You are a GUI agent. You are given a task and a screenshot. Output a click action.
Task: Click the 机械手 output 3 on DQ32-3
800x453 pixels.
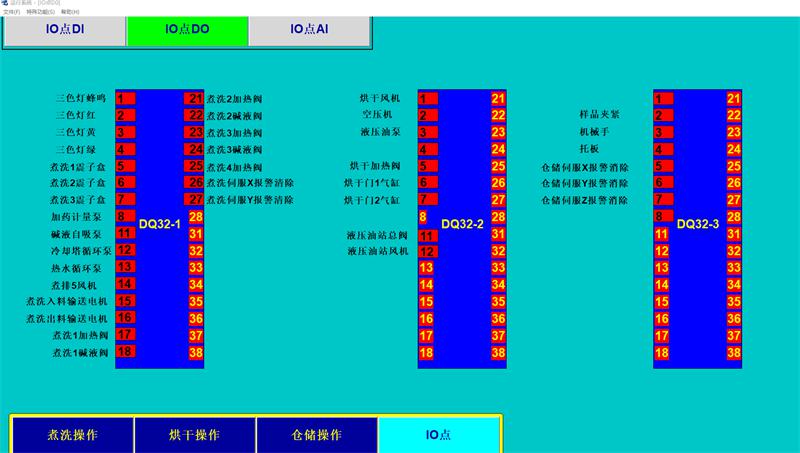pos(663,132)
